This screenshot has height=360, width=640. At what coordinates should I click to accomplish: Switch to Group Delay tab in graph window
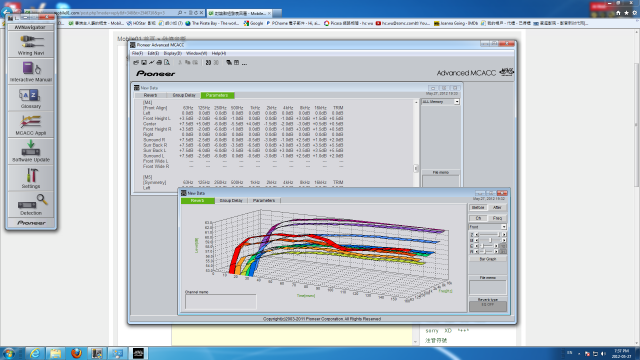[x=231, y=201]
